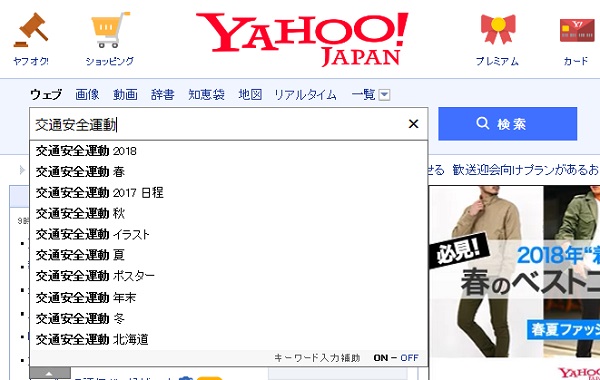Image resolution: width=600 pixels, height=380 pixels.
Task: Choose suggestion 交通安全運動 イラスト
Action: (228, 234)
